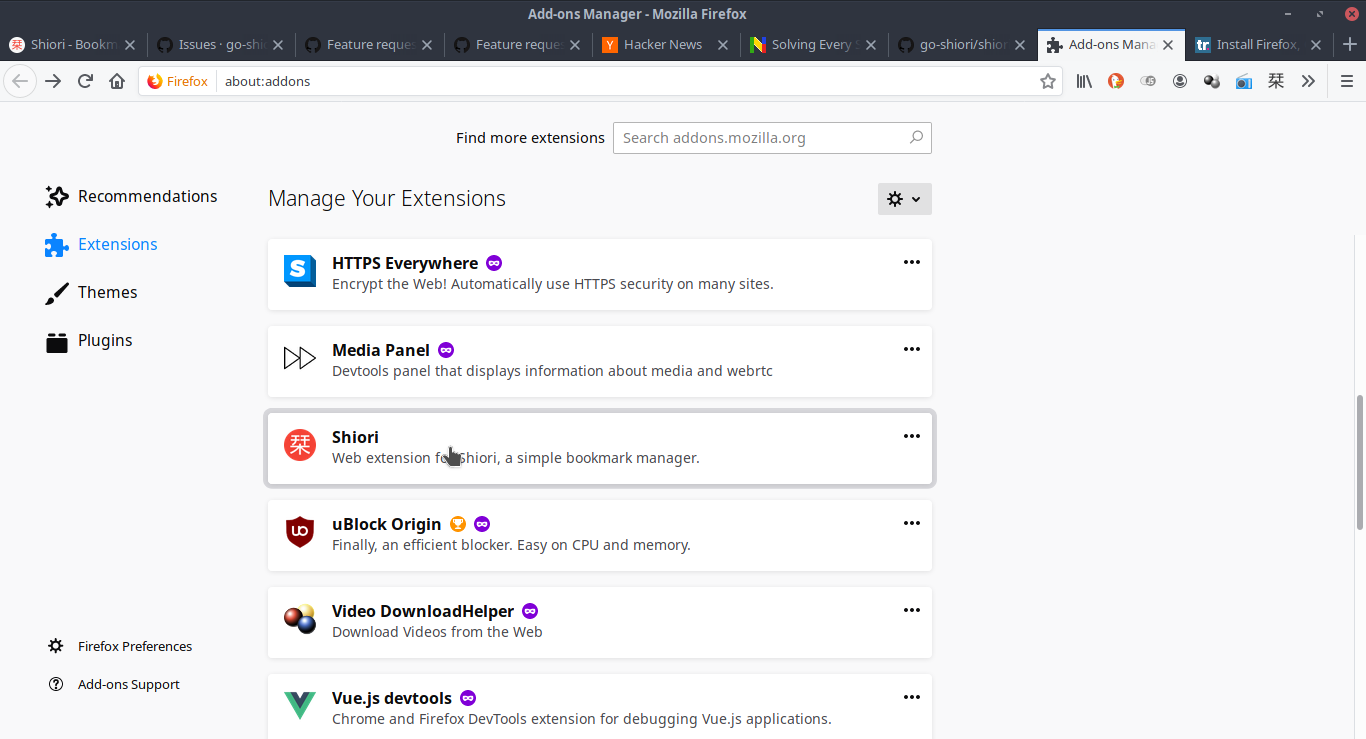The height and width of the screenshot is (739, 1366).
Task: Open the DuckDuckGo extension icon
Action: [1116, 81]
